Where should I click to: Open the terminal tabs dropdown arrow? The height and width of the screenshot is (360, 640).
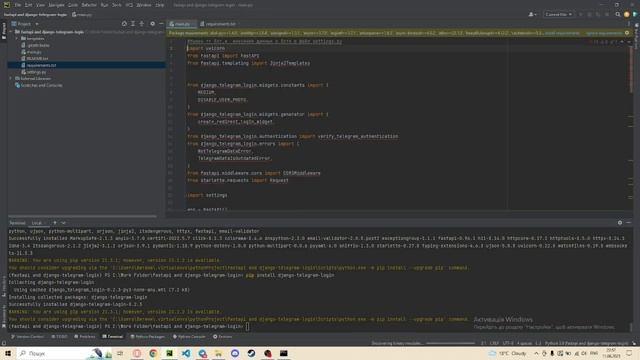(x=63, y=223)
